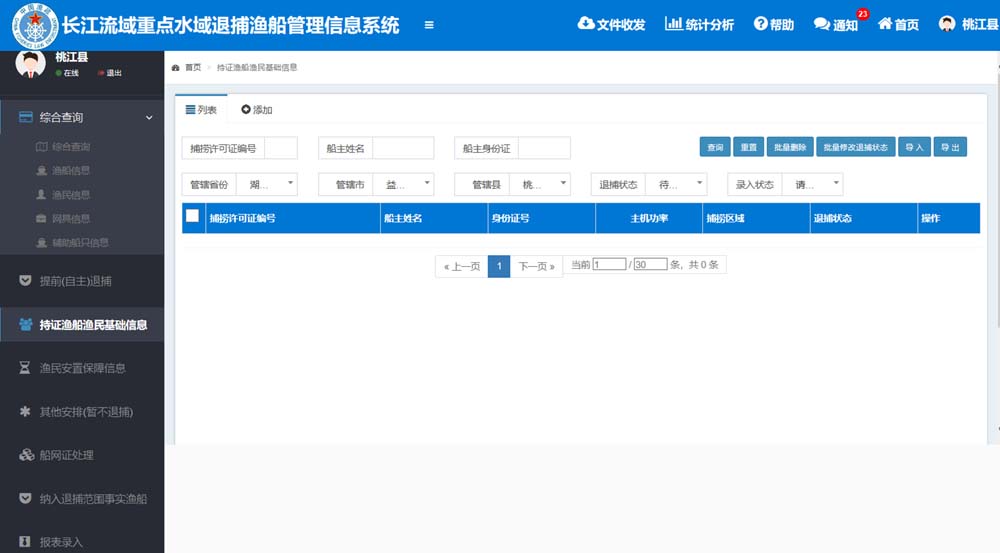
Task: Click the 批量修改退捕状态 button
Action: [856, 147]
